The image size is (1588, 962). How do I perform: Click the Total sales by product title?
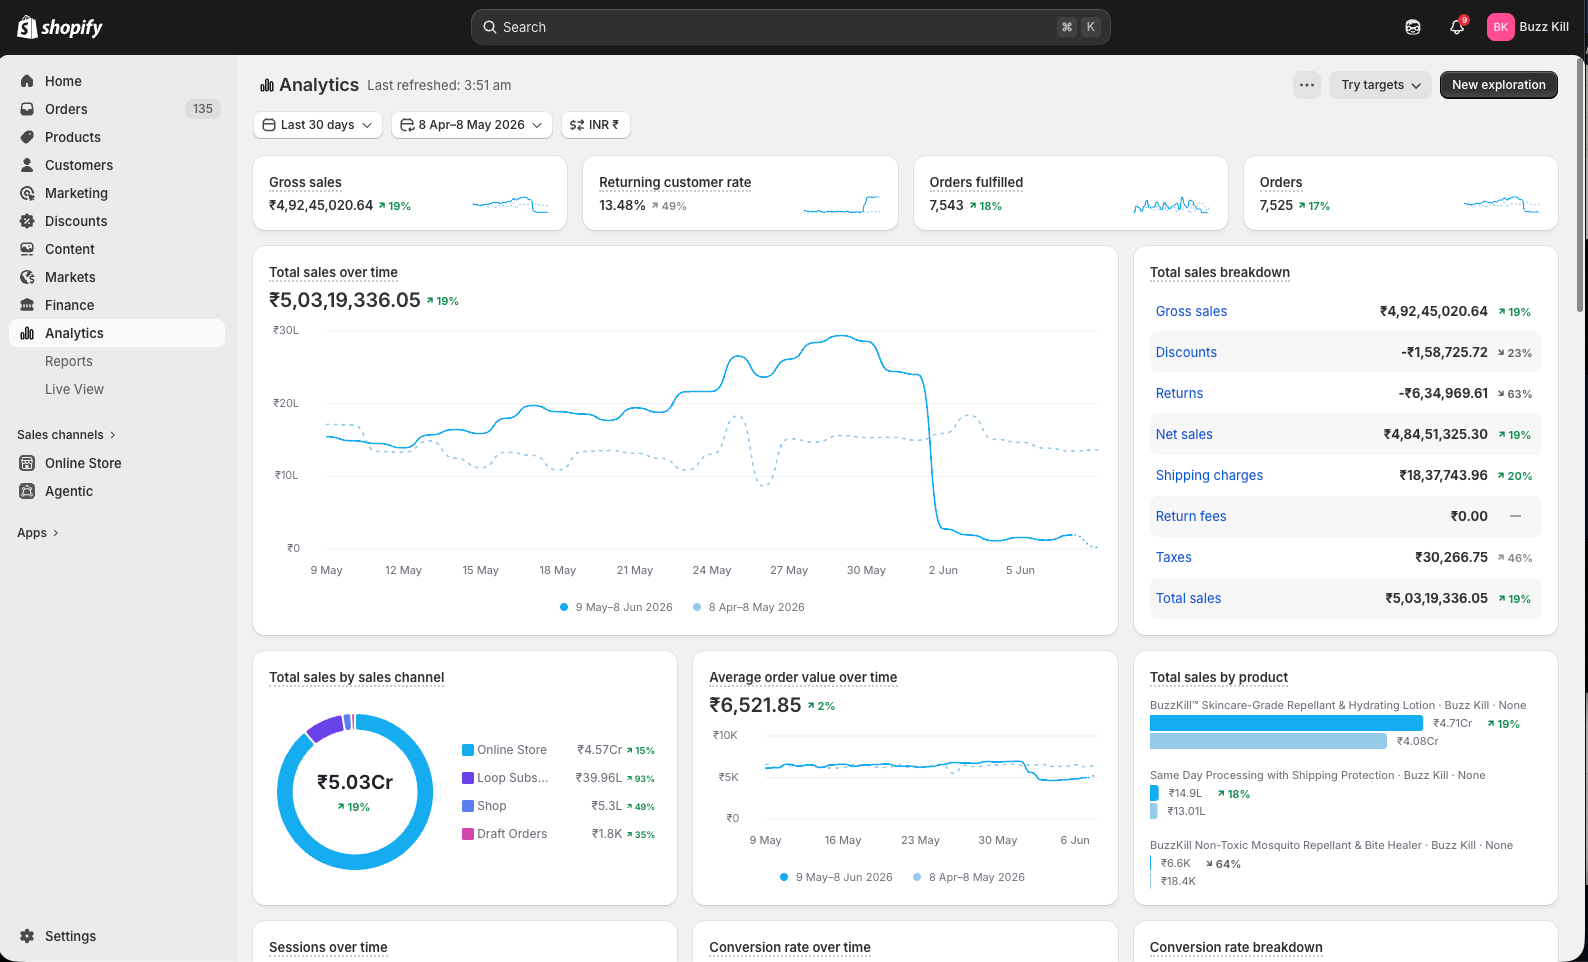(1218, 677)
